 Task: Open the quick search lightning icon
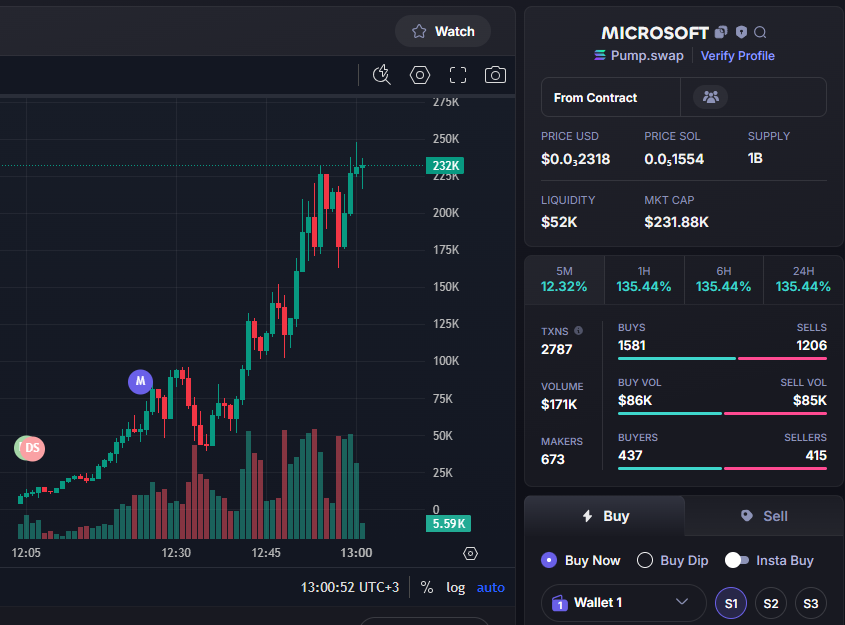(382, 75)
